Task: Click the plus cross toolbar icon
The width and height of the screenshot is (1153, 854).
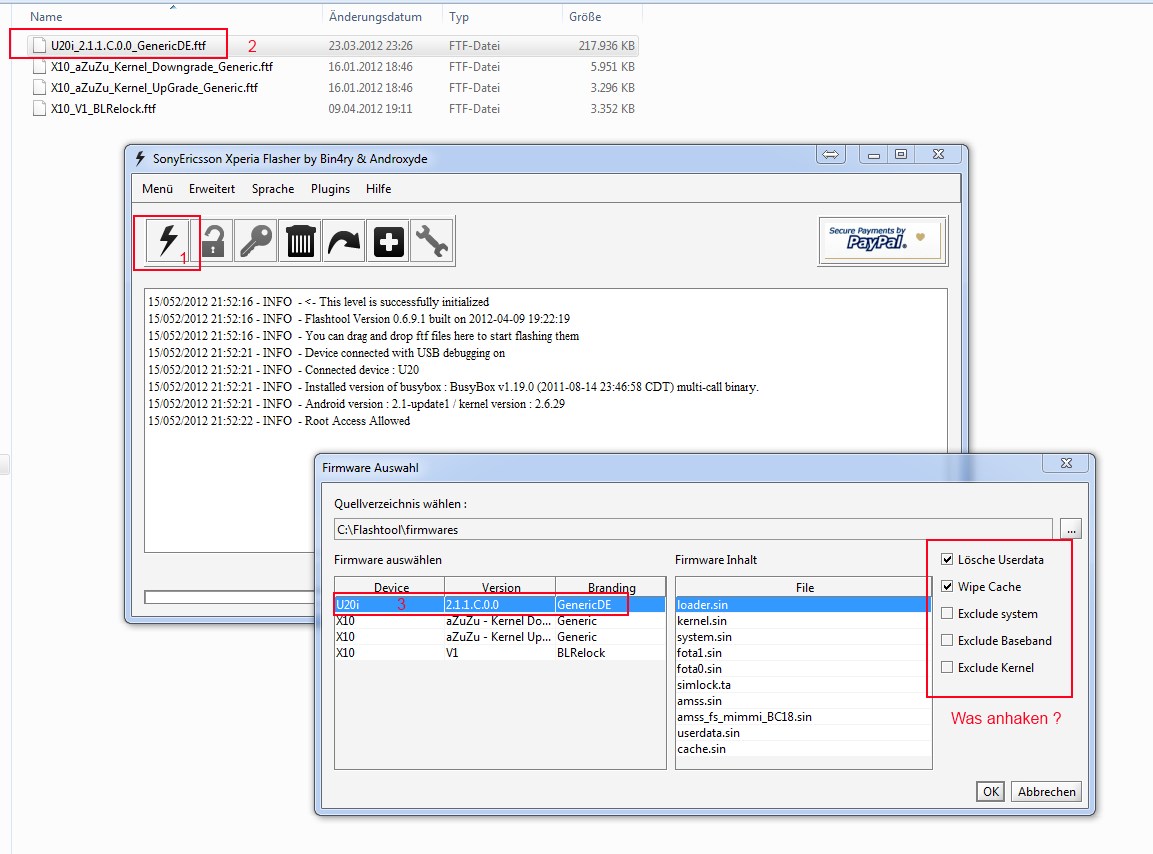Action: click(x=388, y=241)
